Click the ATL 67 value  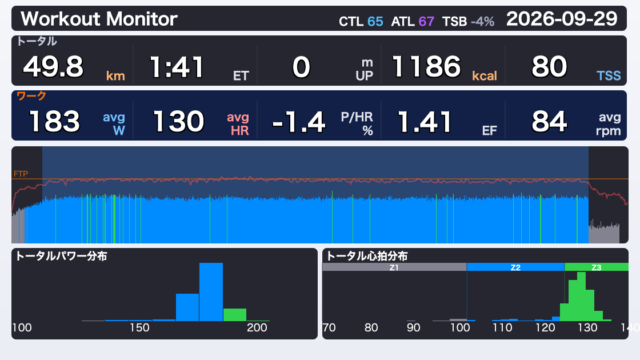click(412, 21)
